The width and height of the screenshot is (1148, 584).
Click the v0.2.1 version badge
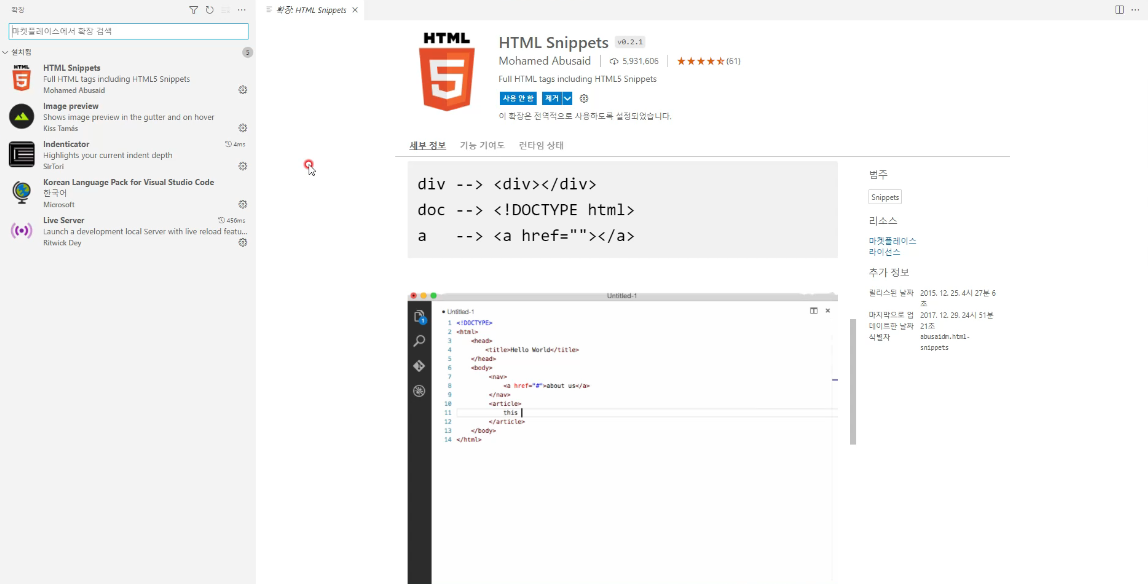coord(630,42)
